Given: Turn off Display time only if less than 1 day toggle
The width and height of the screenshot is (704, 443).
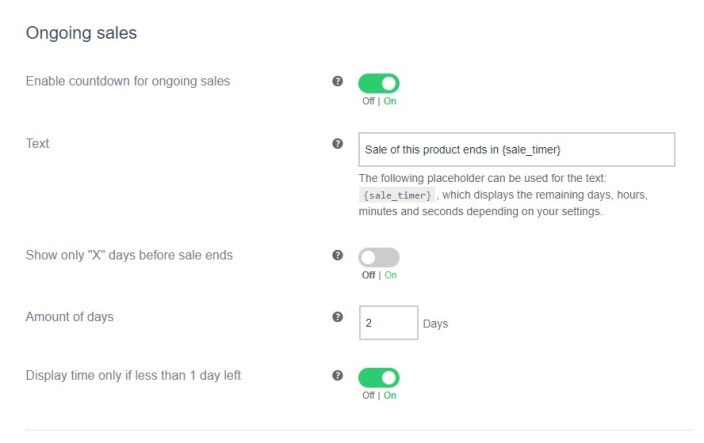Looking at the screenshot, I should 379,377.
